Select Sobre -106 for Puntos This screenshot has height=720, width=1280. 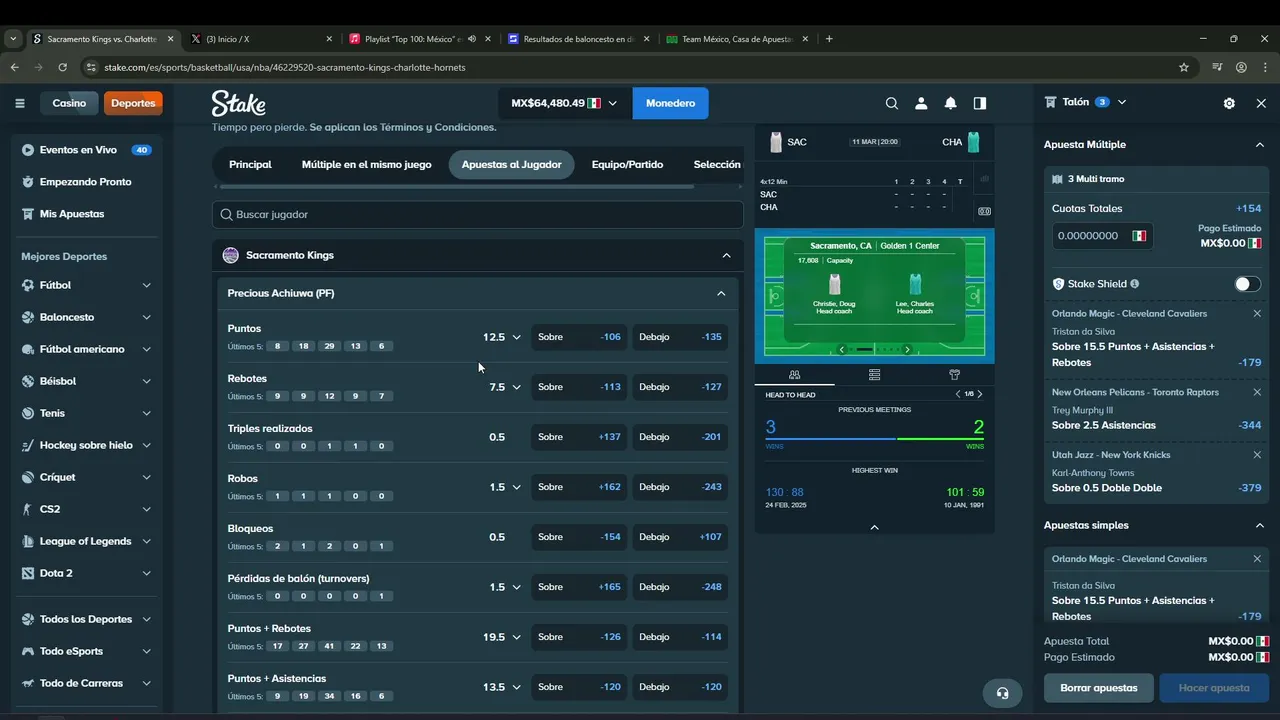click(579, 337)
